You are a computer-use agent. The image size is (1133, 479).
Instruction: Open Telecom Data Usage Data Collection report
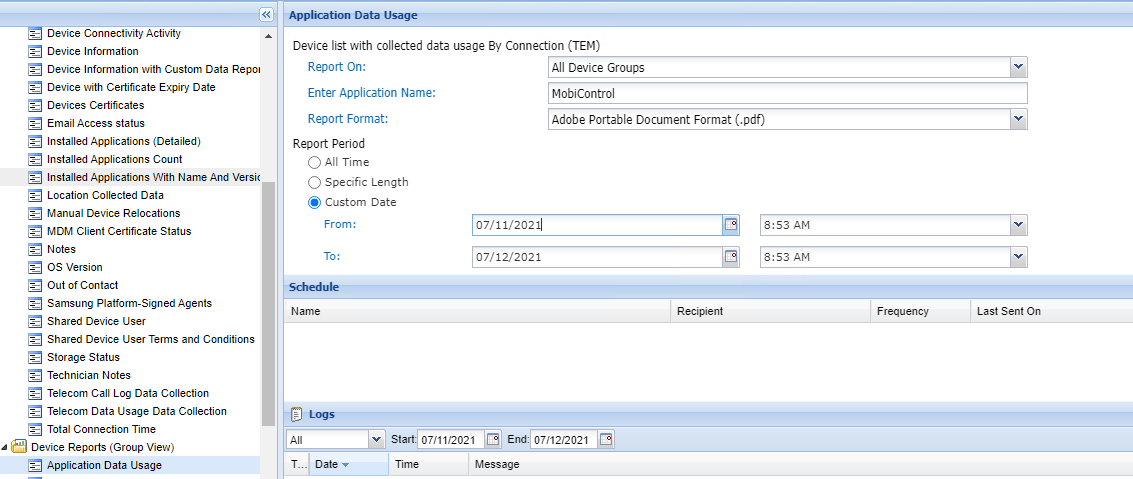click(136, 411)
